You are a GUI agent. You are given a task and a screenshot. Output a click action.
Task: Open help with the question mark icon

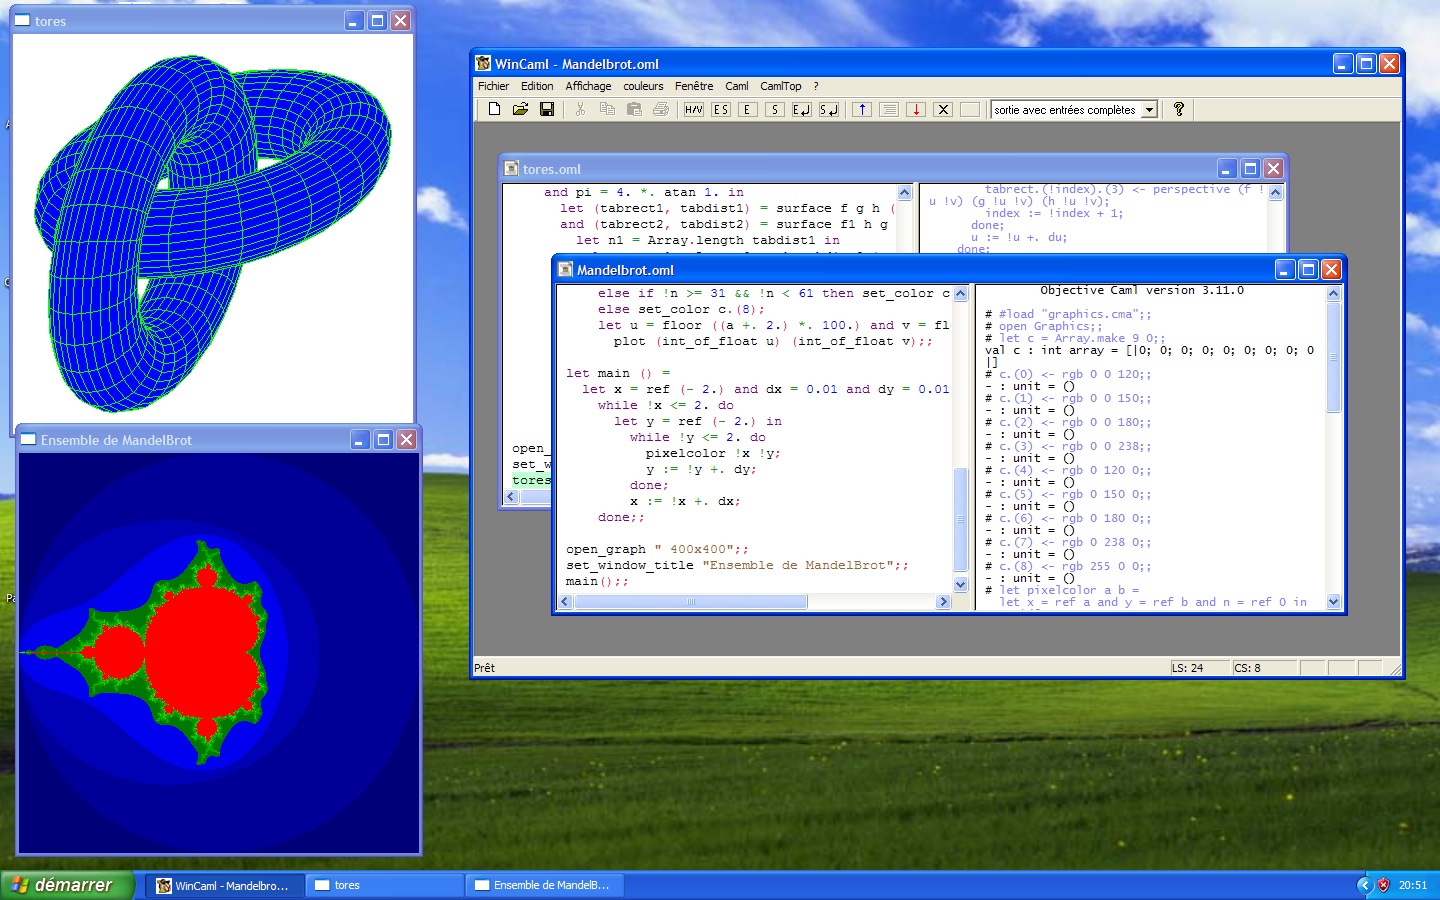pyautogui.click(x=1179, y=109)
